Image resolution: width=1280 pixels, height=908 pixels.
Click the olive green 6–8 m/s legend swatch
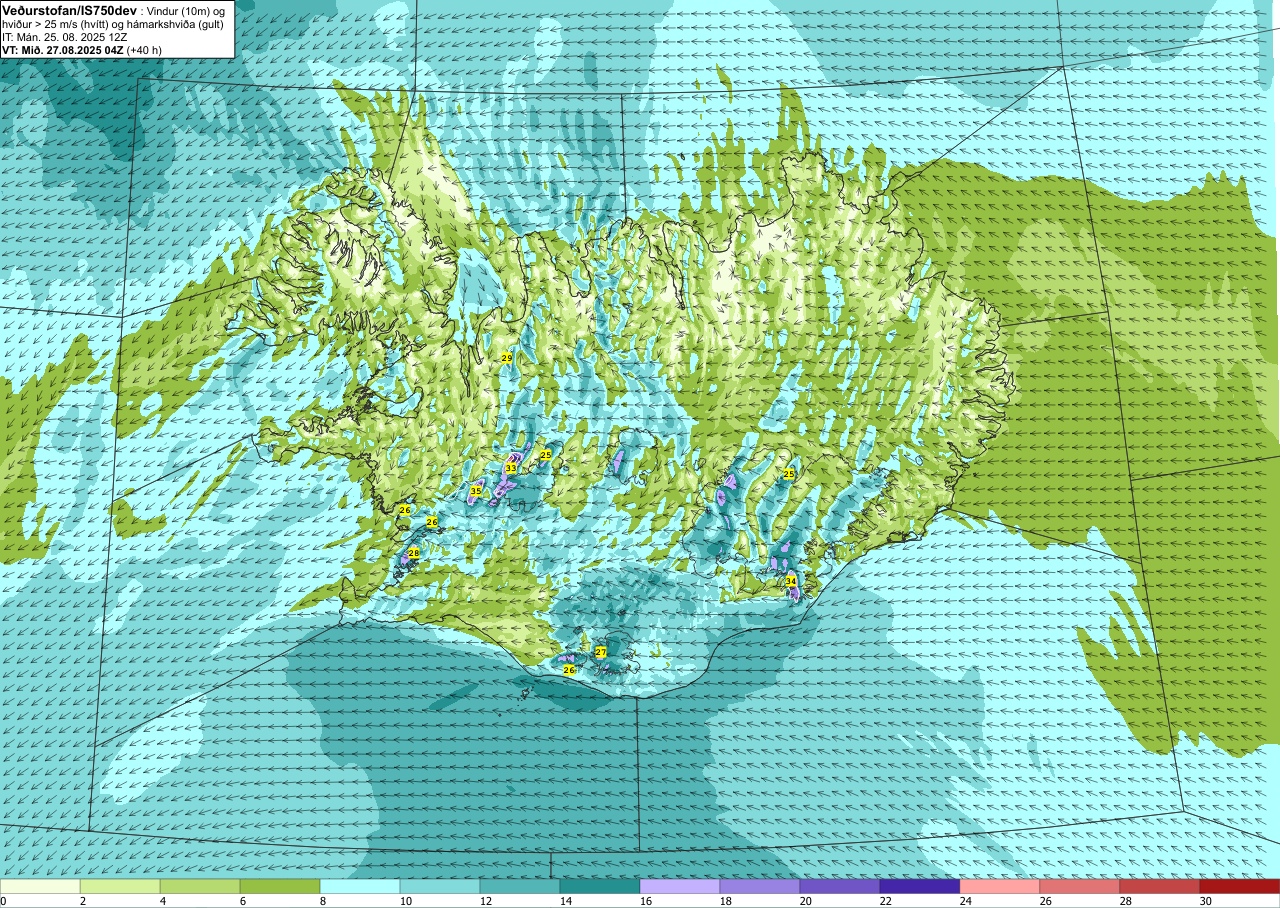(280, 886)
